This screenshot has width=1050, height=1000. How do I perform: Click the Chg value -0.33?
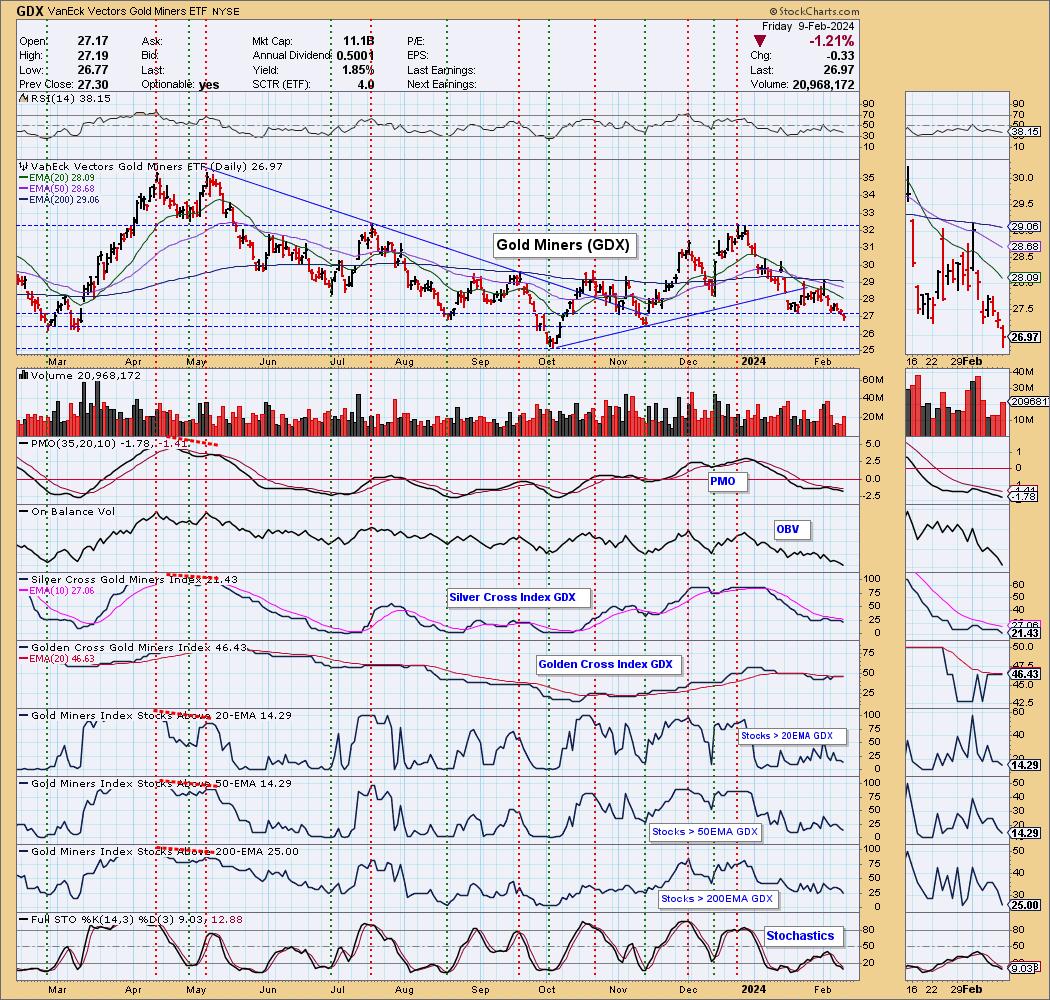(x=841, y=56)
